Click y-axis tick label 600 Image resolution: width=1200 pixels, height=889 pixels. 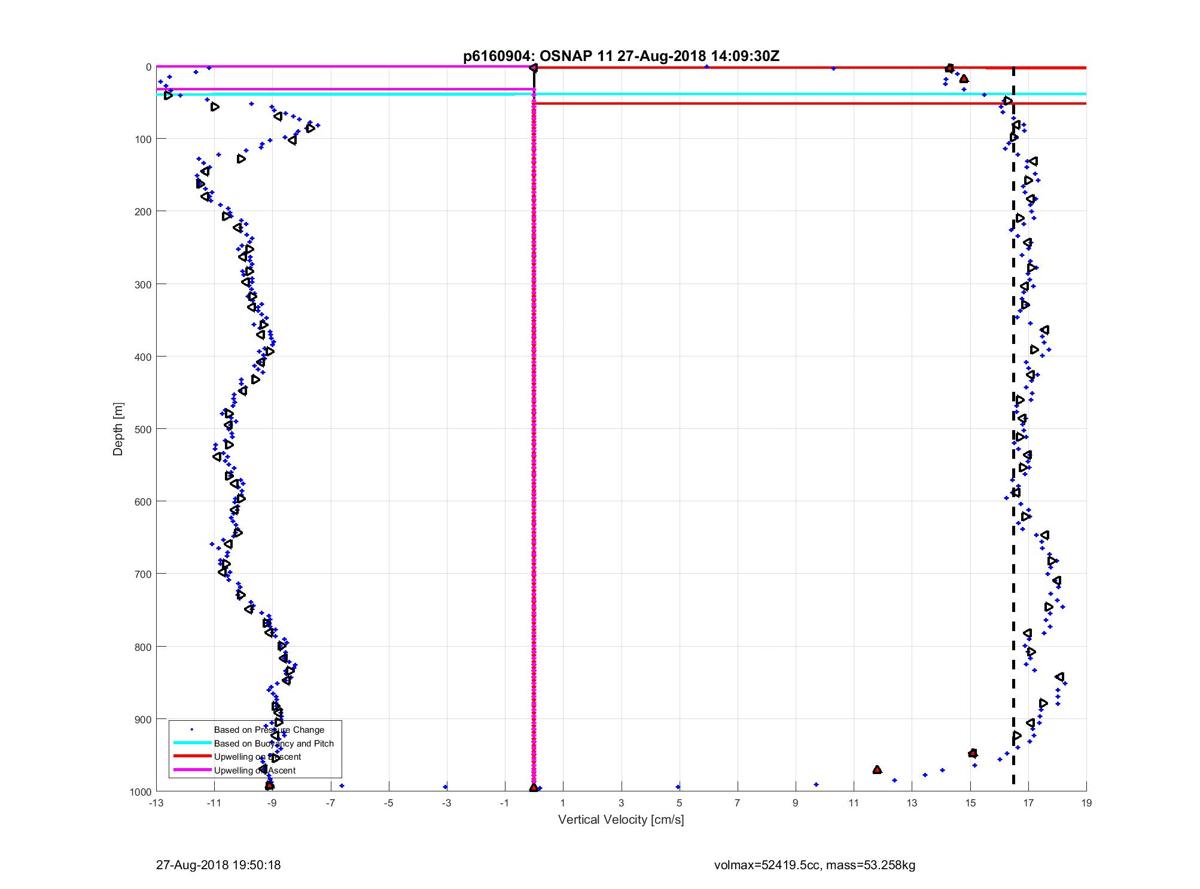click(x=141, y=501)
